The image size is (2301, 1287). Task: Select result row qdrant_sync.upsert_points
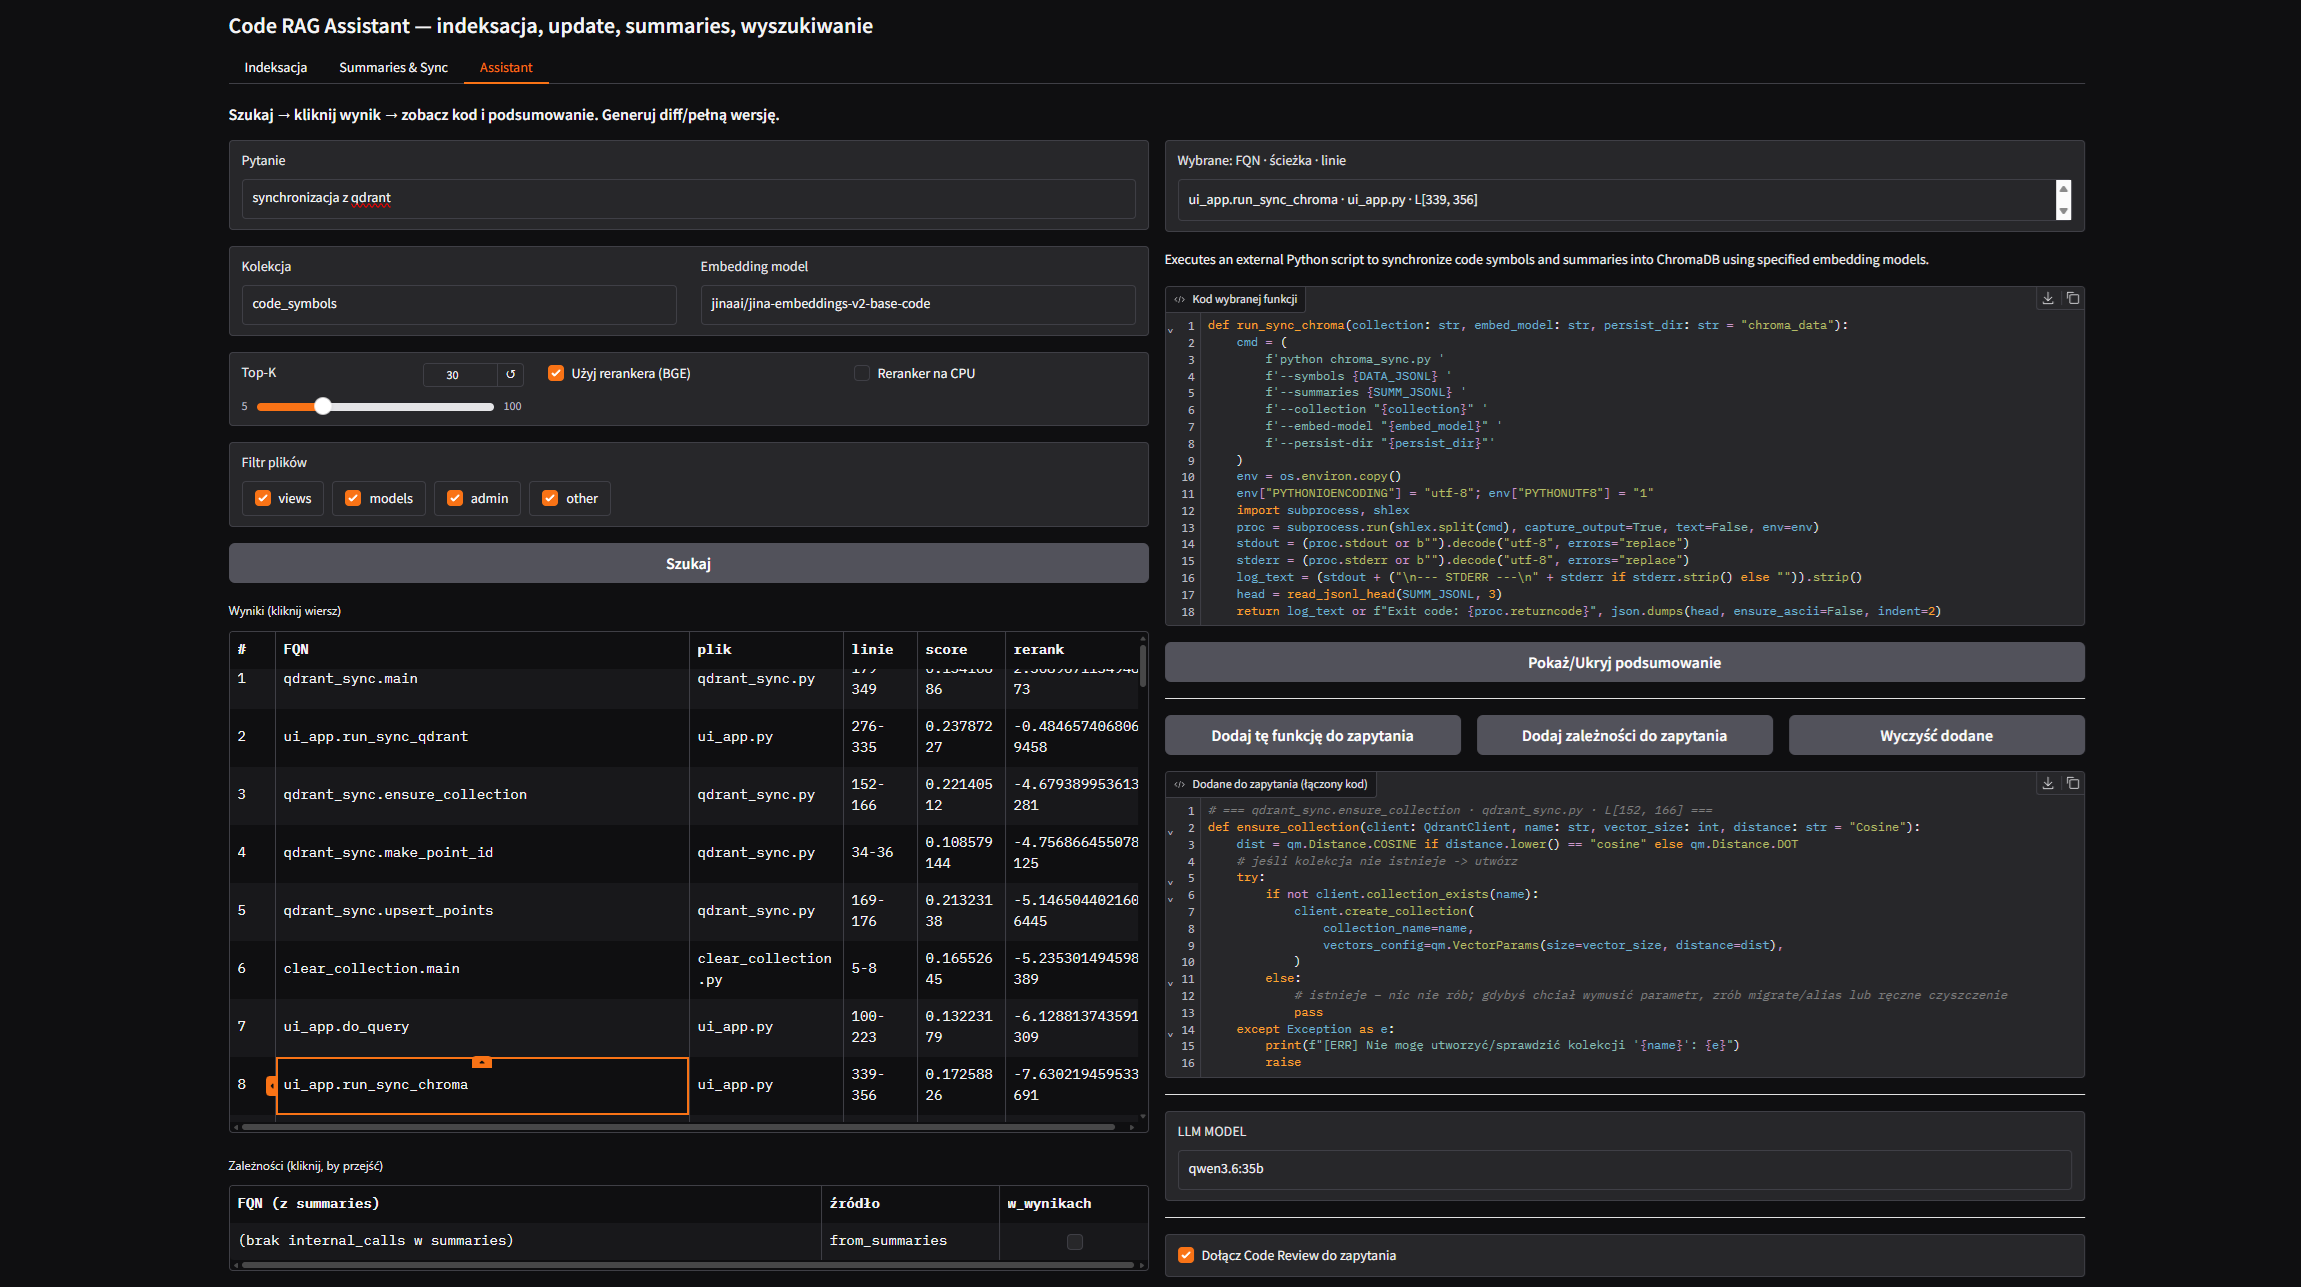pos(683,911)
